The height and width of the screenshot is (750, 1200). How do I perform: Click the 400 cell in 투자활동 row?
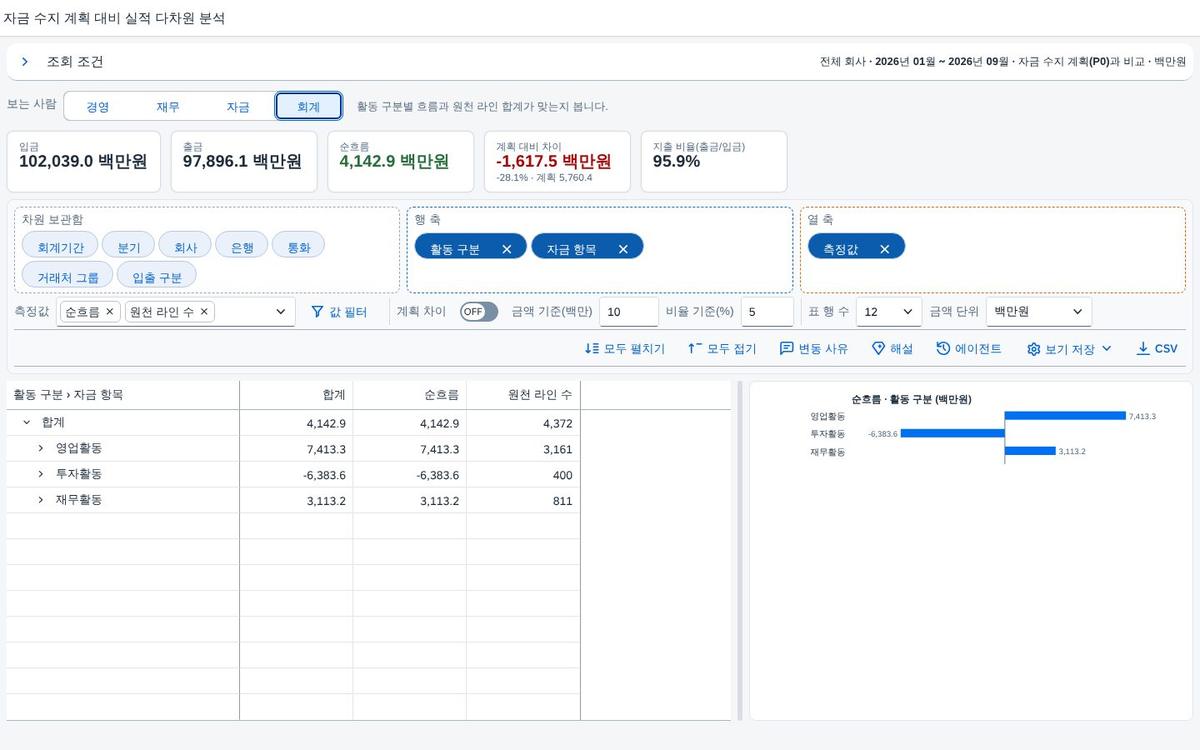(523, 475)
